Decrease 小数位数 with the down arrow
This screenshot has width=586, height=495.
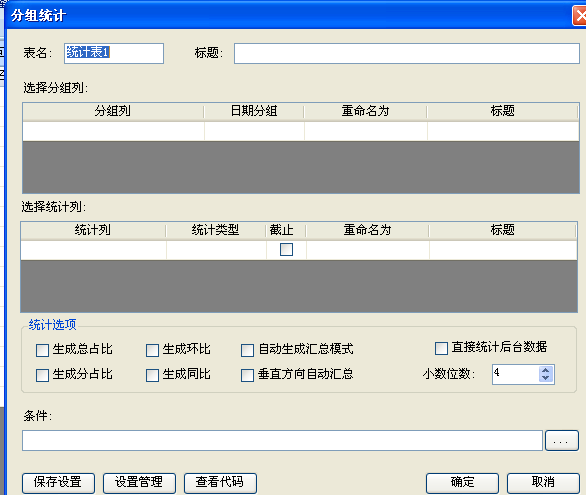tap(546, 378)
